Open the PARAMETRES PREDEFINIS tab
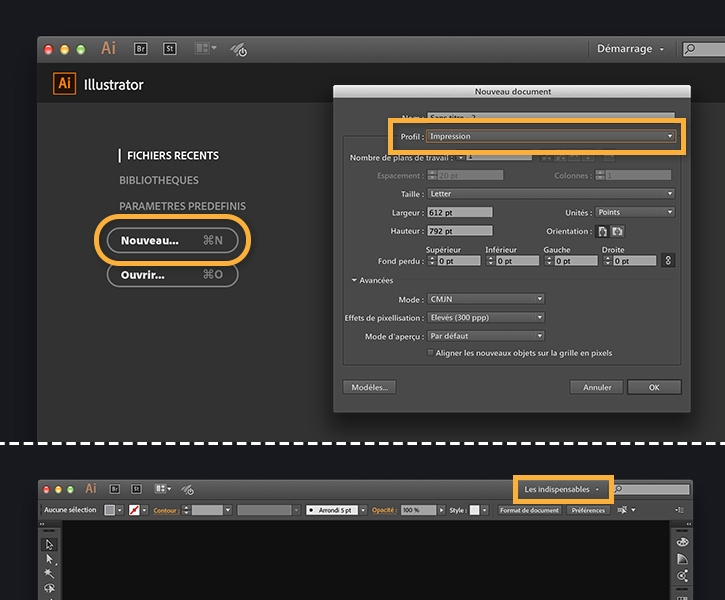This screenshot has height=600, width=725. (x=183, y=206)
